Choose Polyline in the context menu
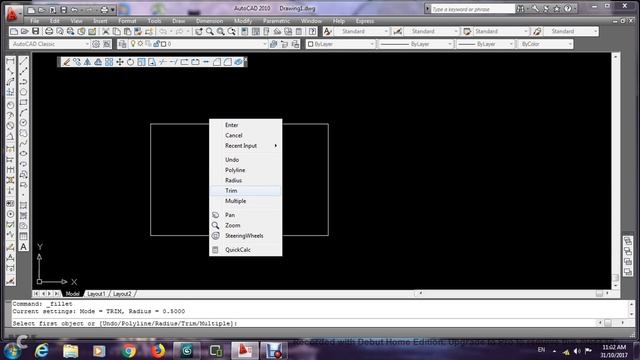The height and width of the screenshot is (360, 640). click(x=245, y=170)
